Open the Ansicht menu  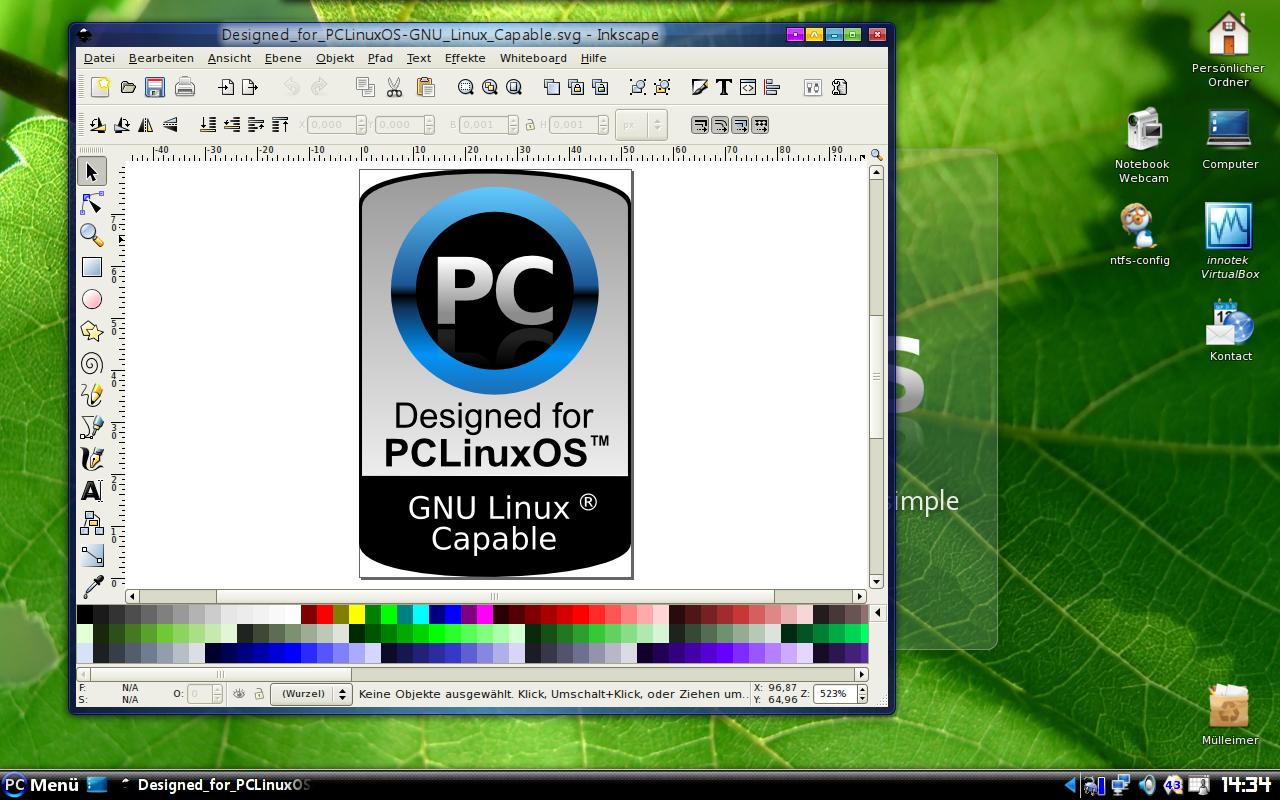[229, 58]
